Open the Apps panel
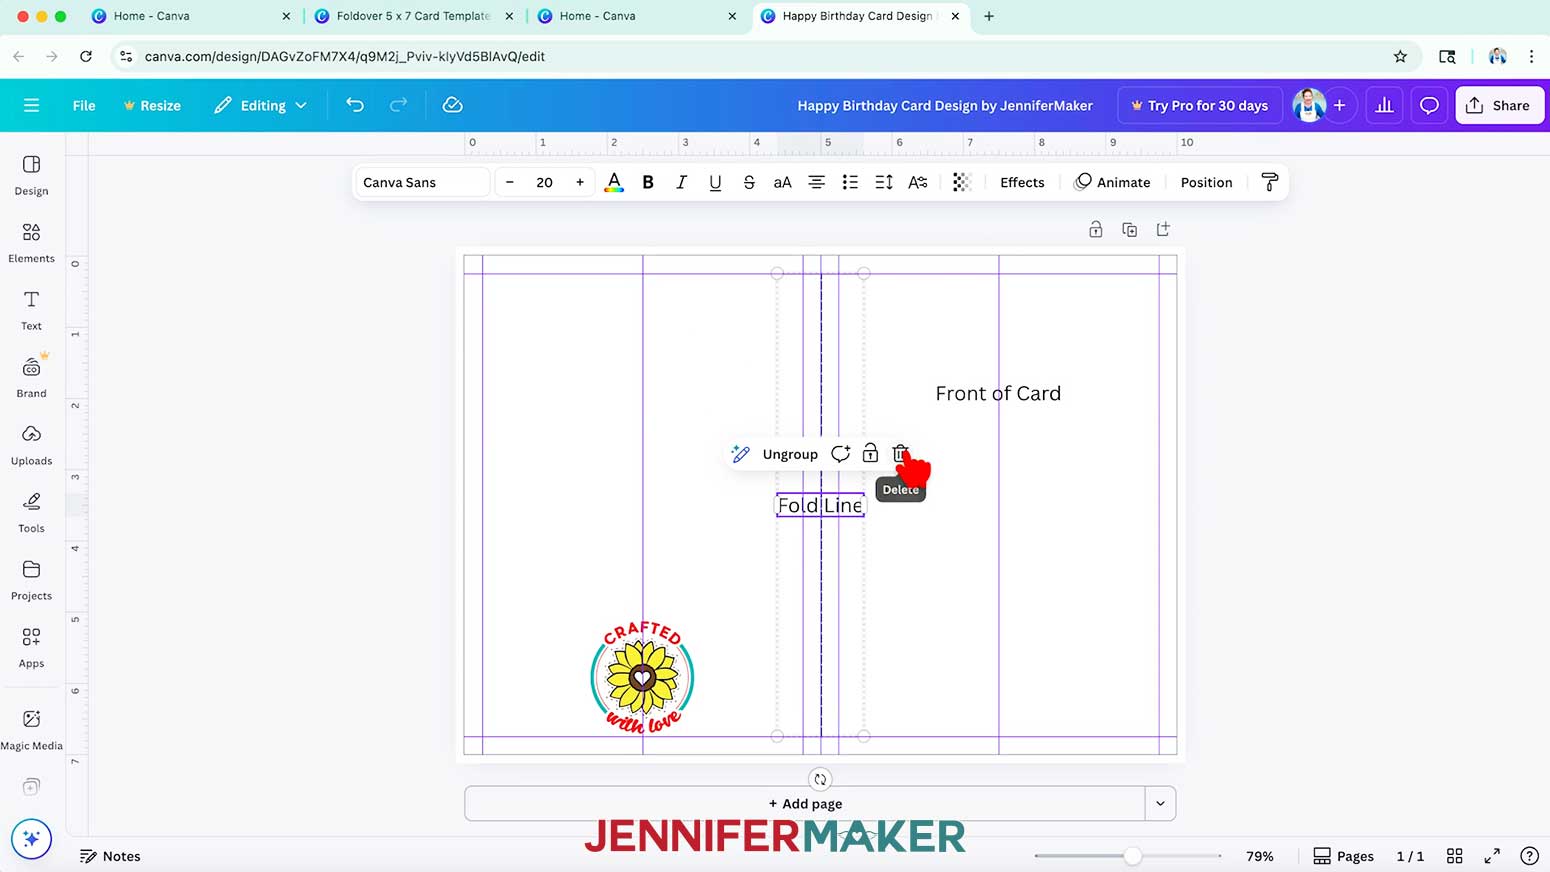The width and height of the screenshot is (1550, 872). tap(31, 647)
